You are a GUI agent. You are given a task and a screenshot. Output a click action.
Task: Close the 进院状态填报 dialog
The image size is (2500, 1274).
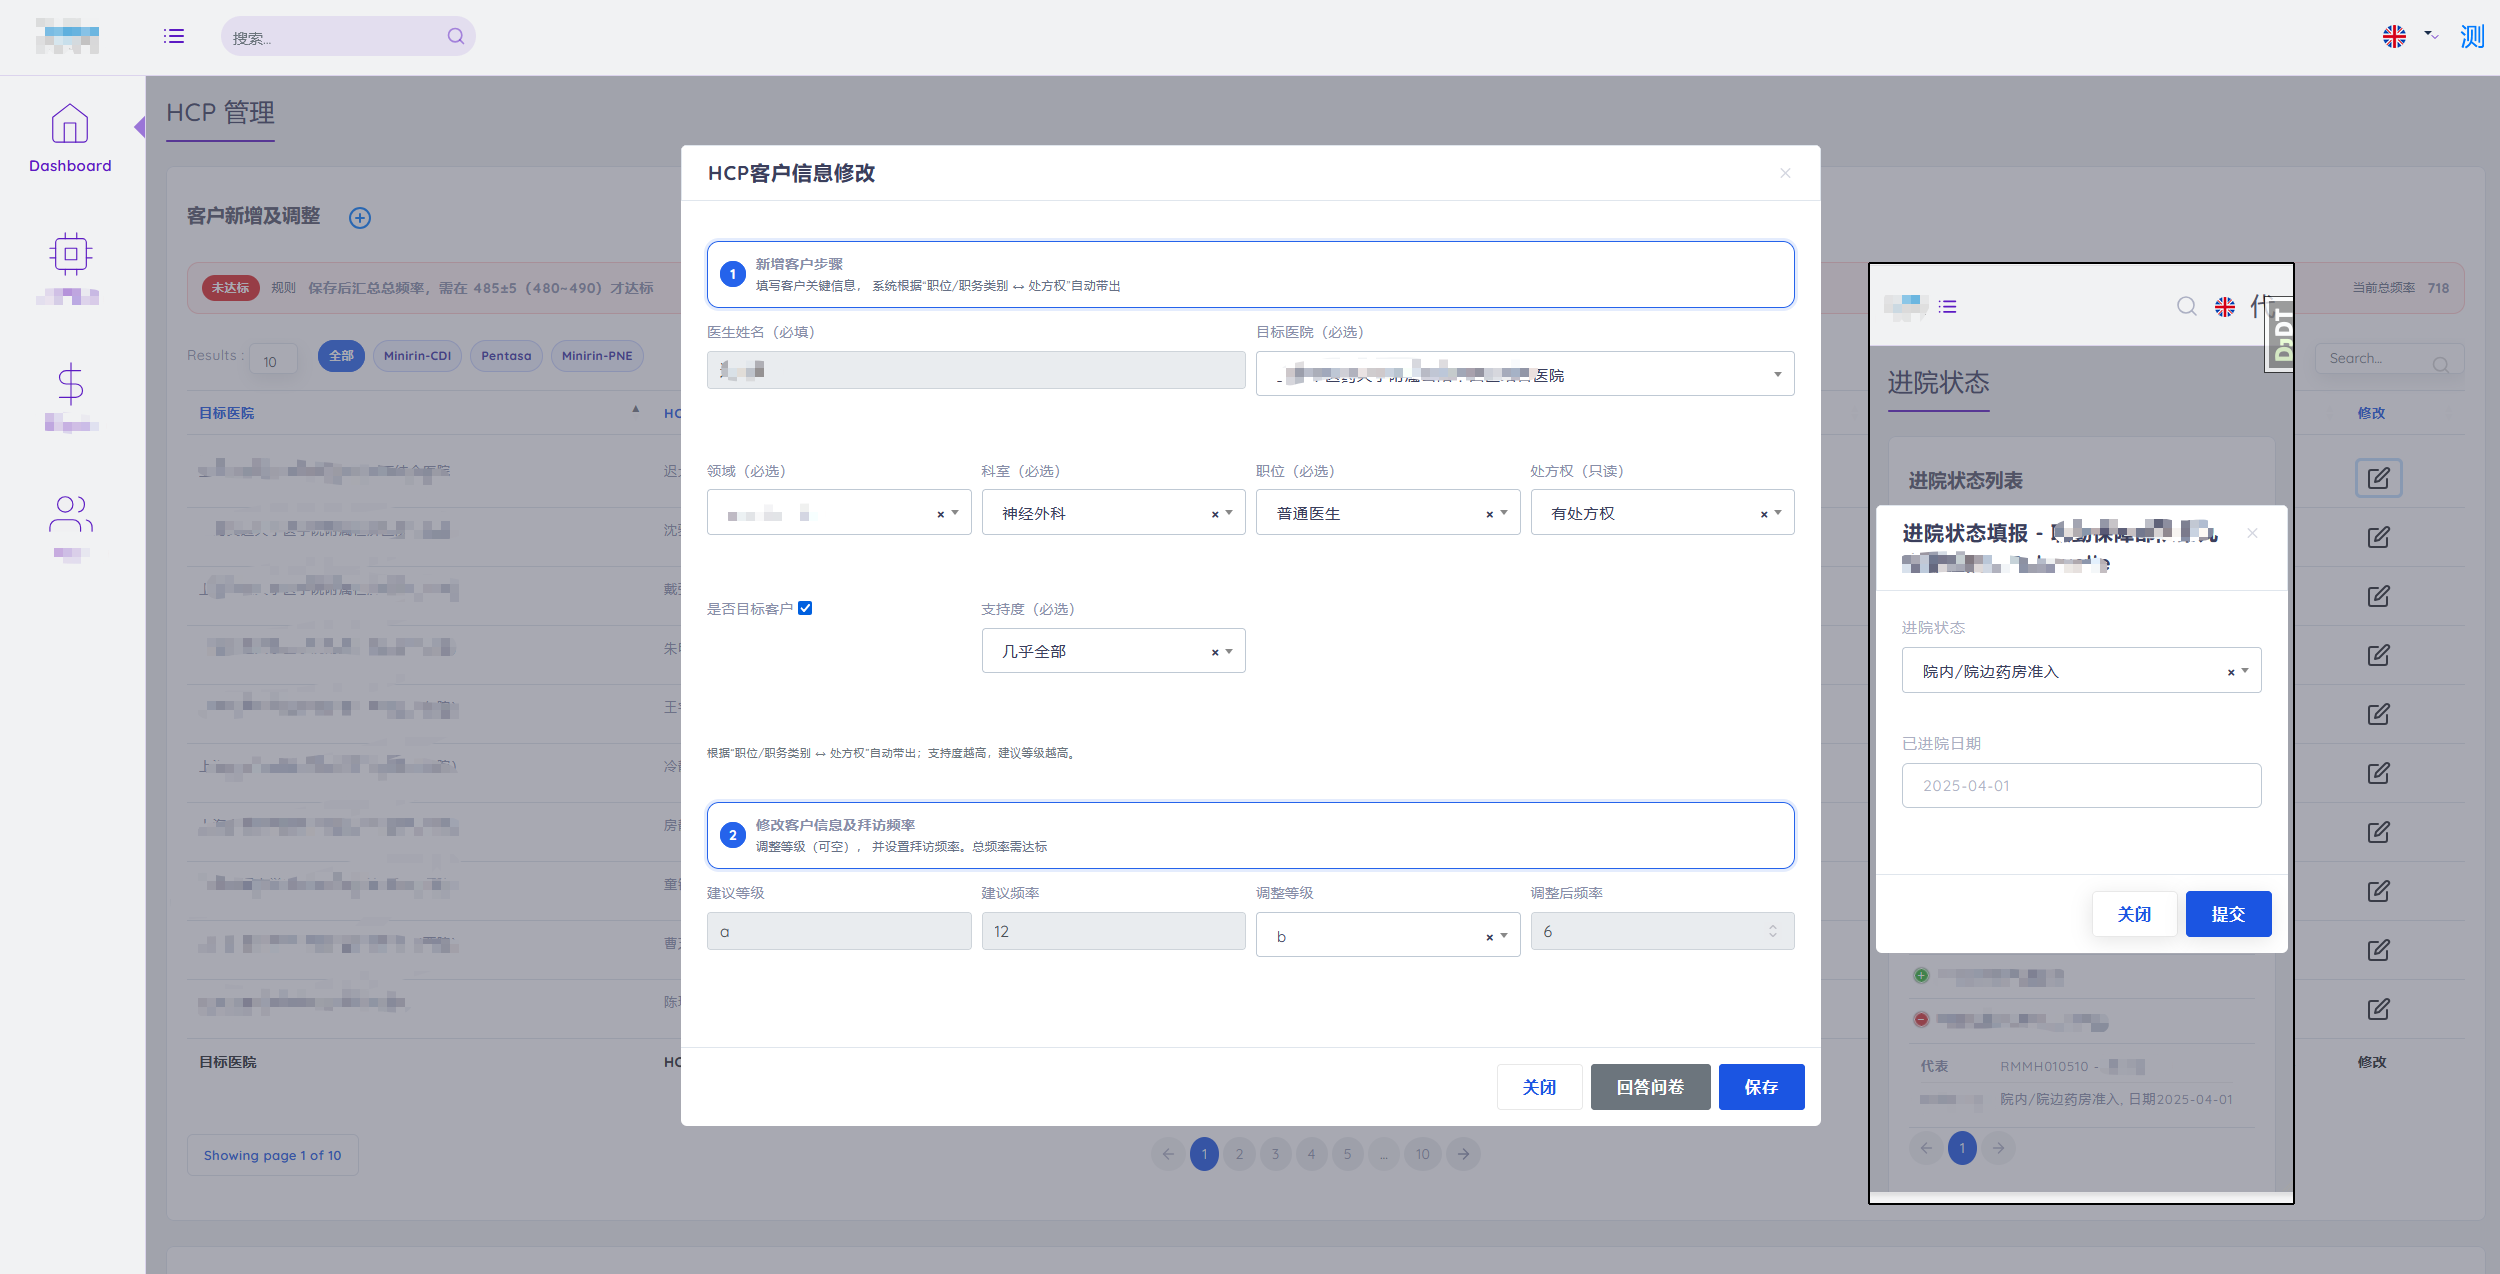point(2252,533)
